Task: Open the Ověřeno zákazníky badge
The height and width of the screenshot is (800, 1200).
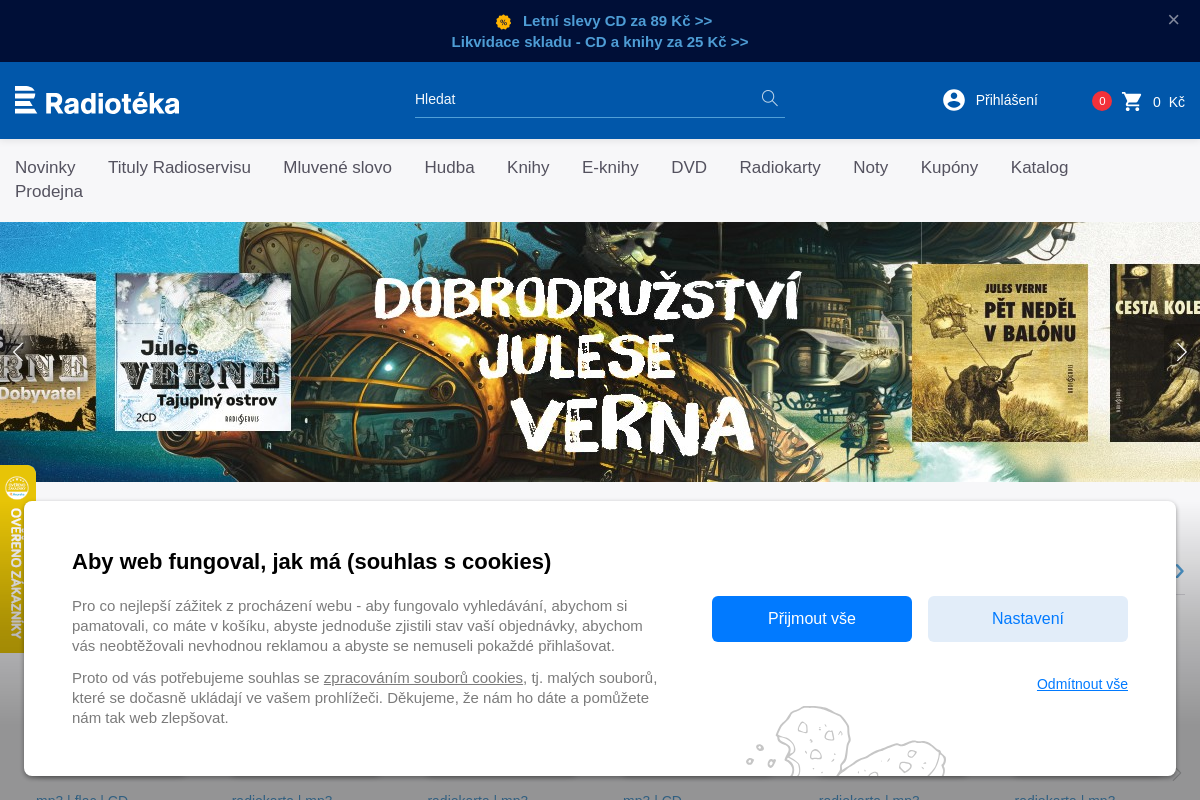Action: [x=17, y=559]
